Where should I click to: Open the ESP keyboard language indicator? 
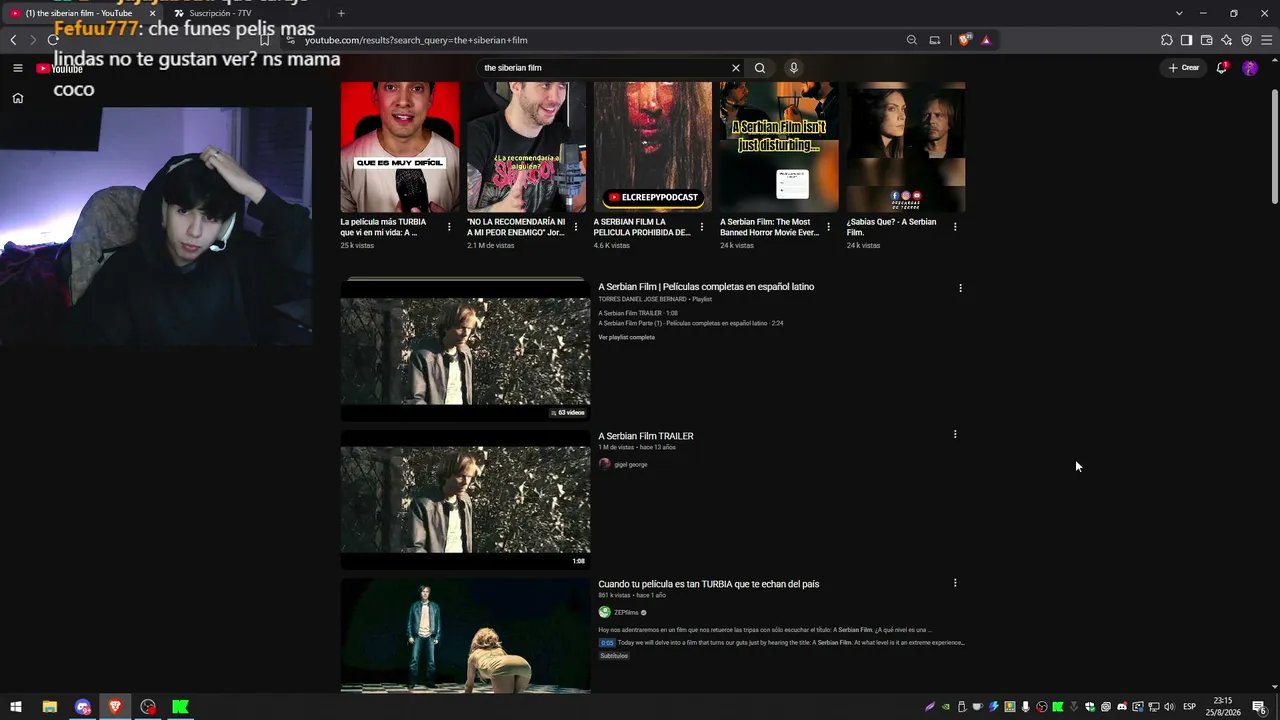1190,707
